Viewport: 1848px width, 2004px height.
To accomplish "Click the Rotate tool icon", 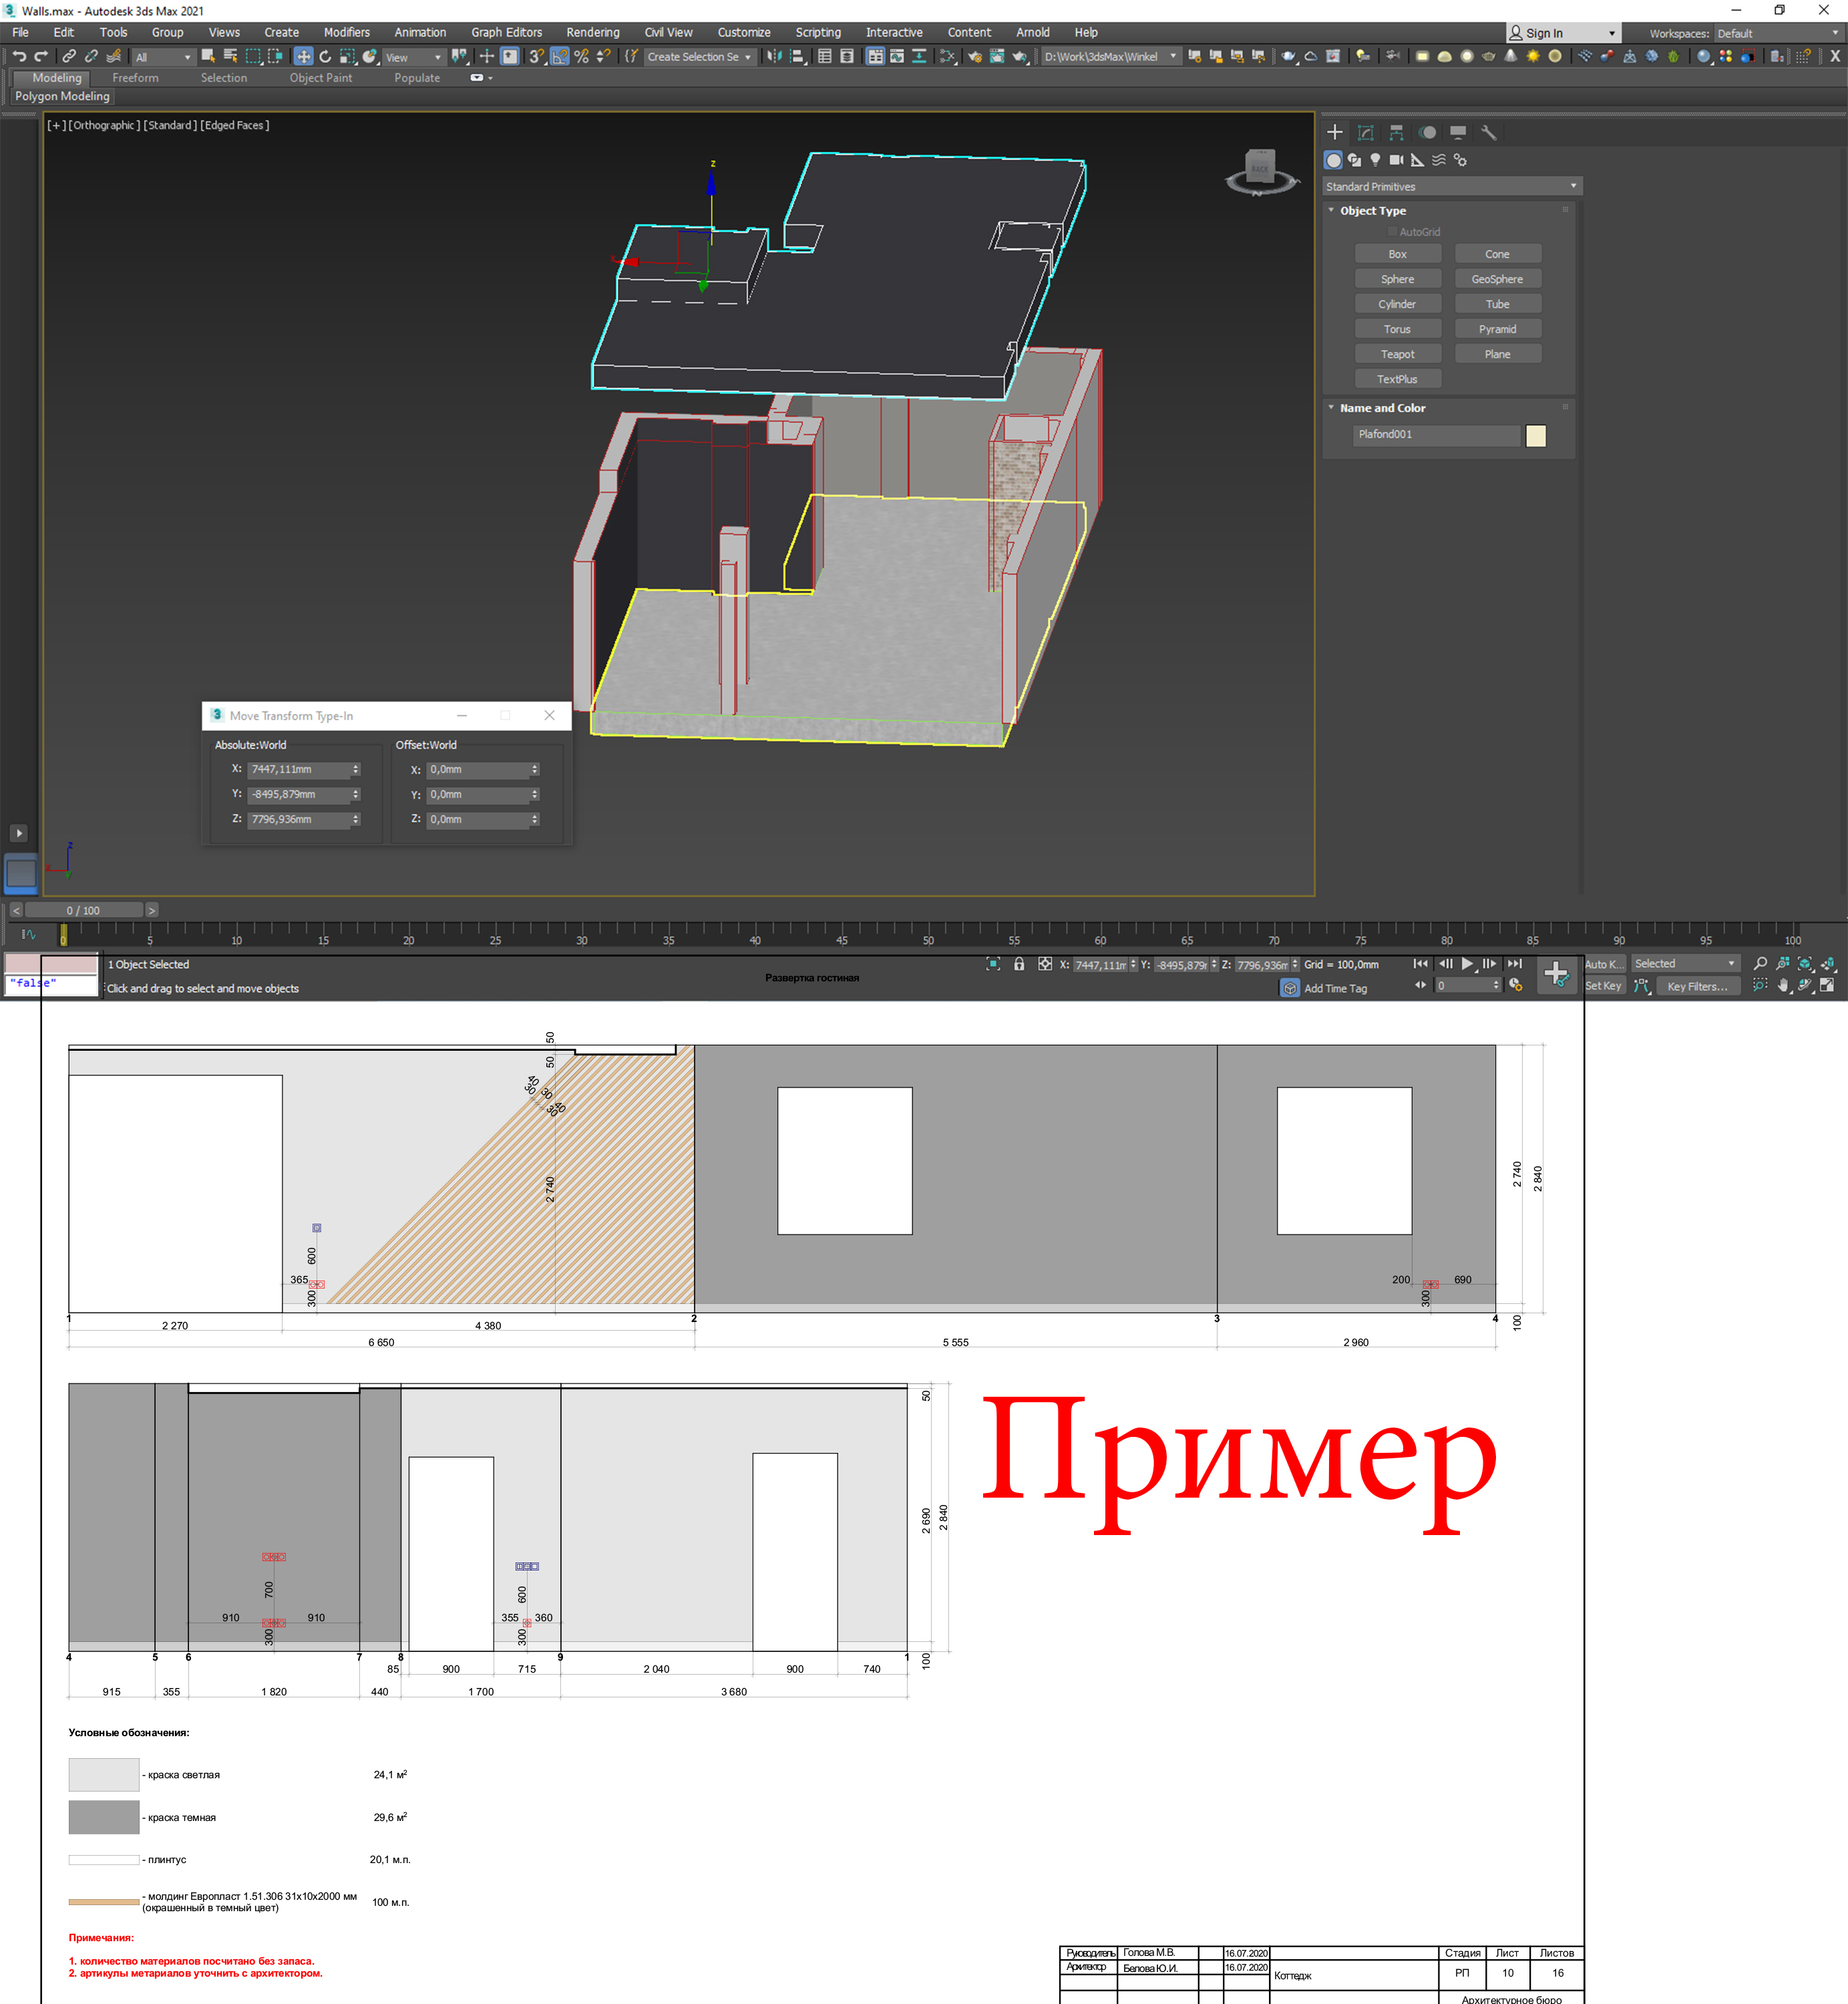I will tap(325, 57).
